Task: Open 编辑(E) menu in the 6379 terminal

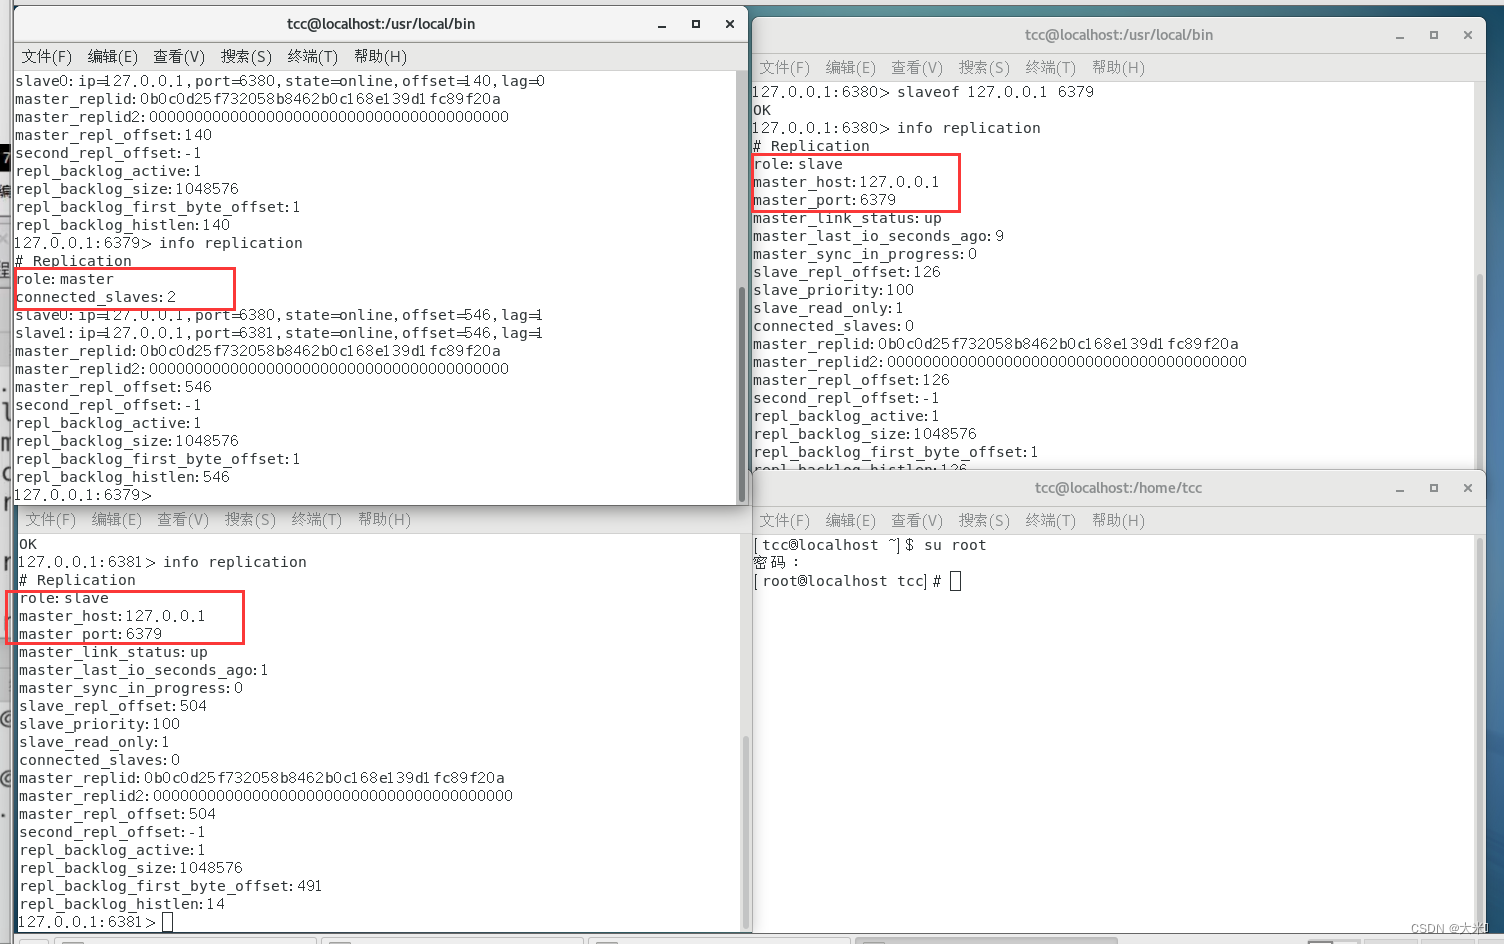Action: (x=113, y=56)
